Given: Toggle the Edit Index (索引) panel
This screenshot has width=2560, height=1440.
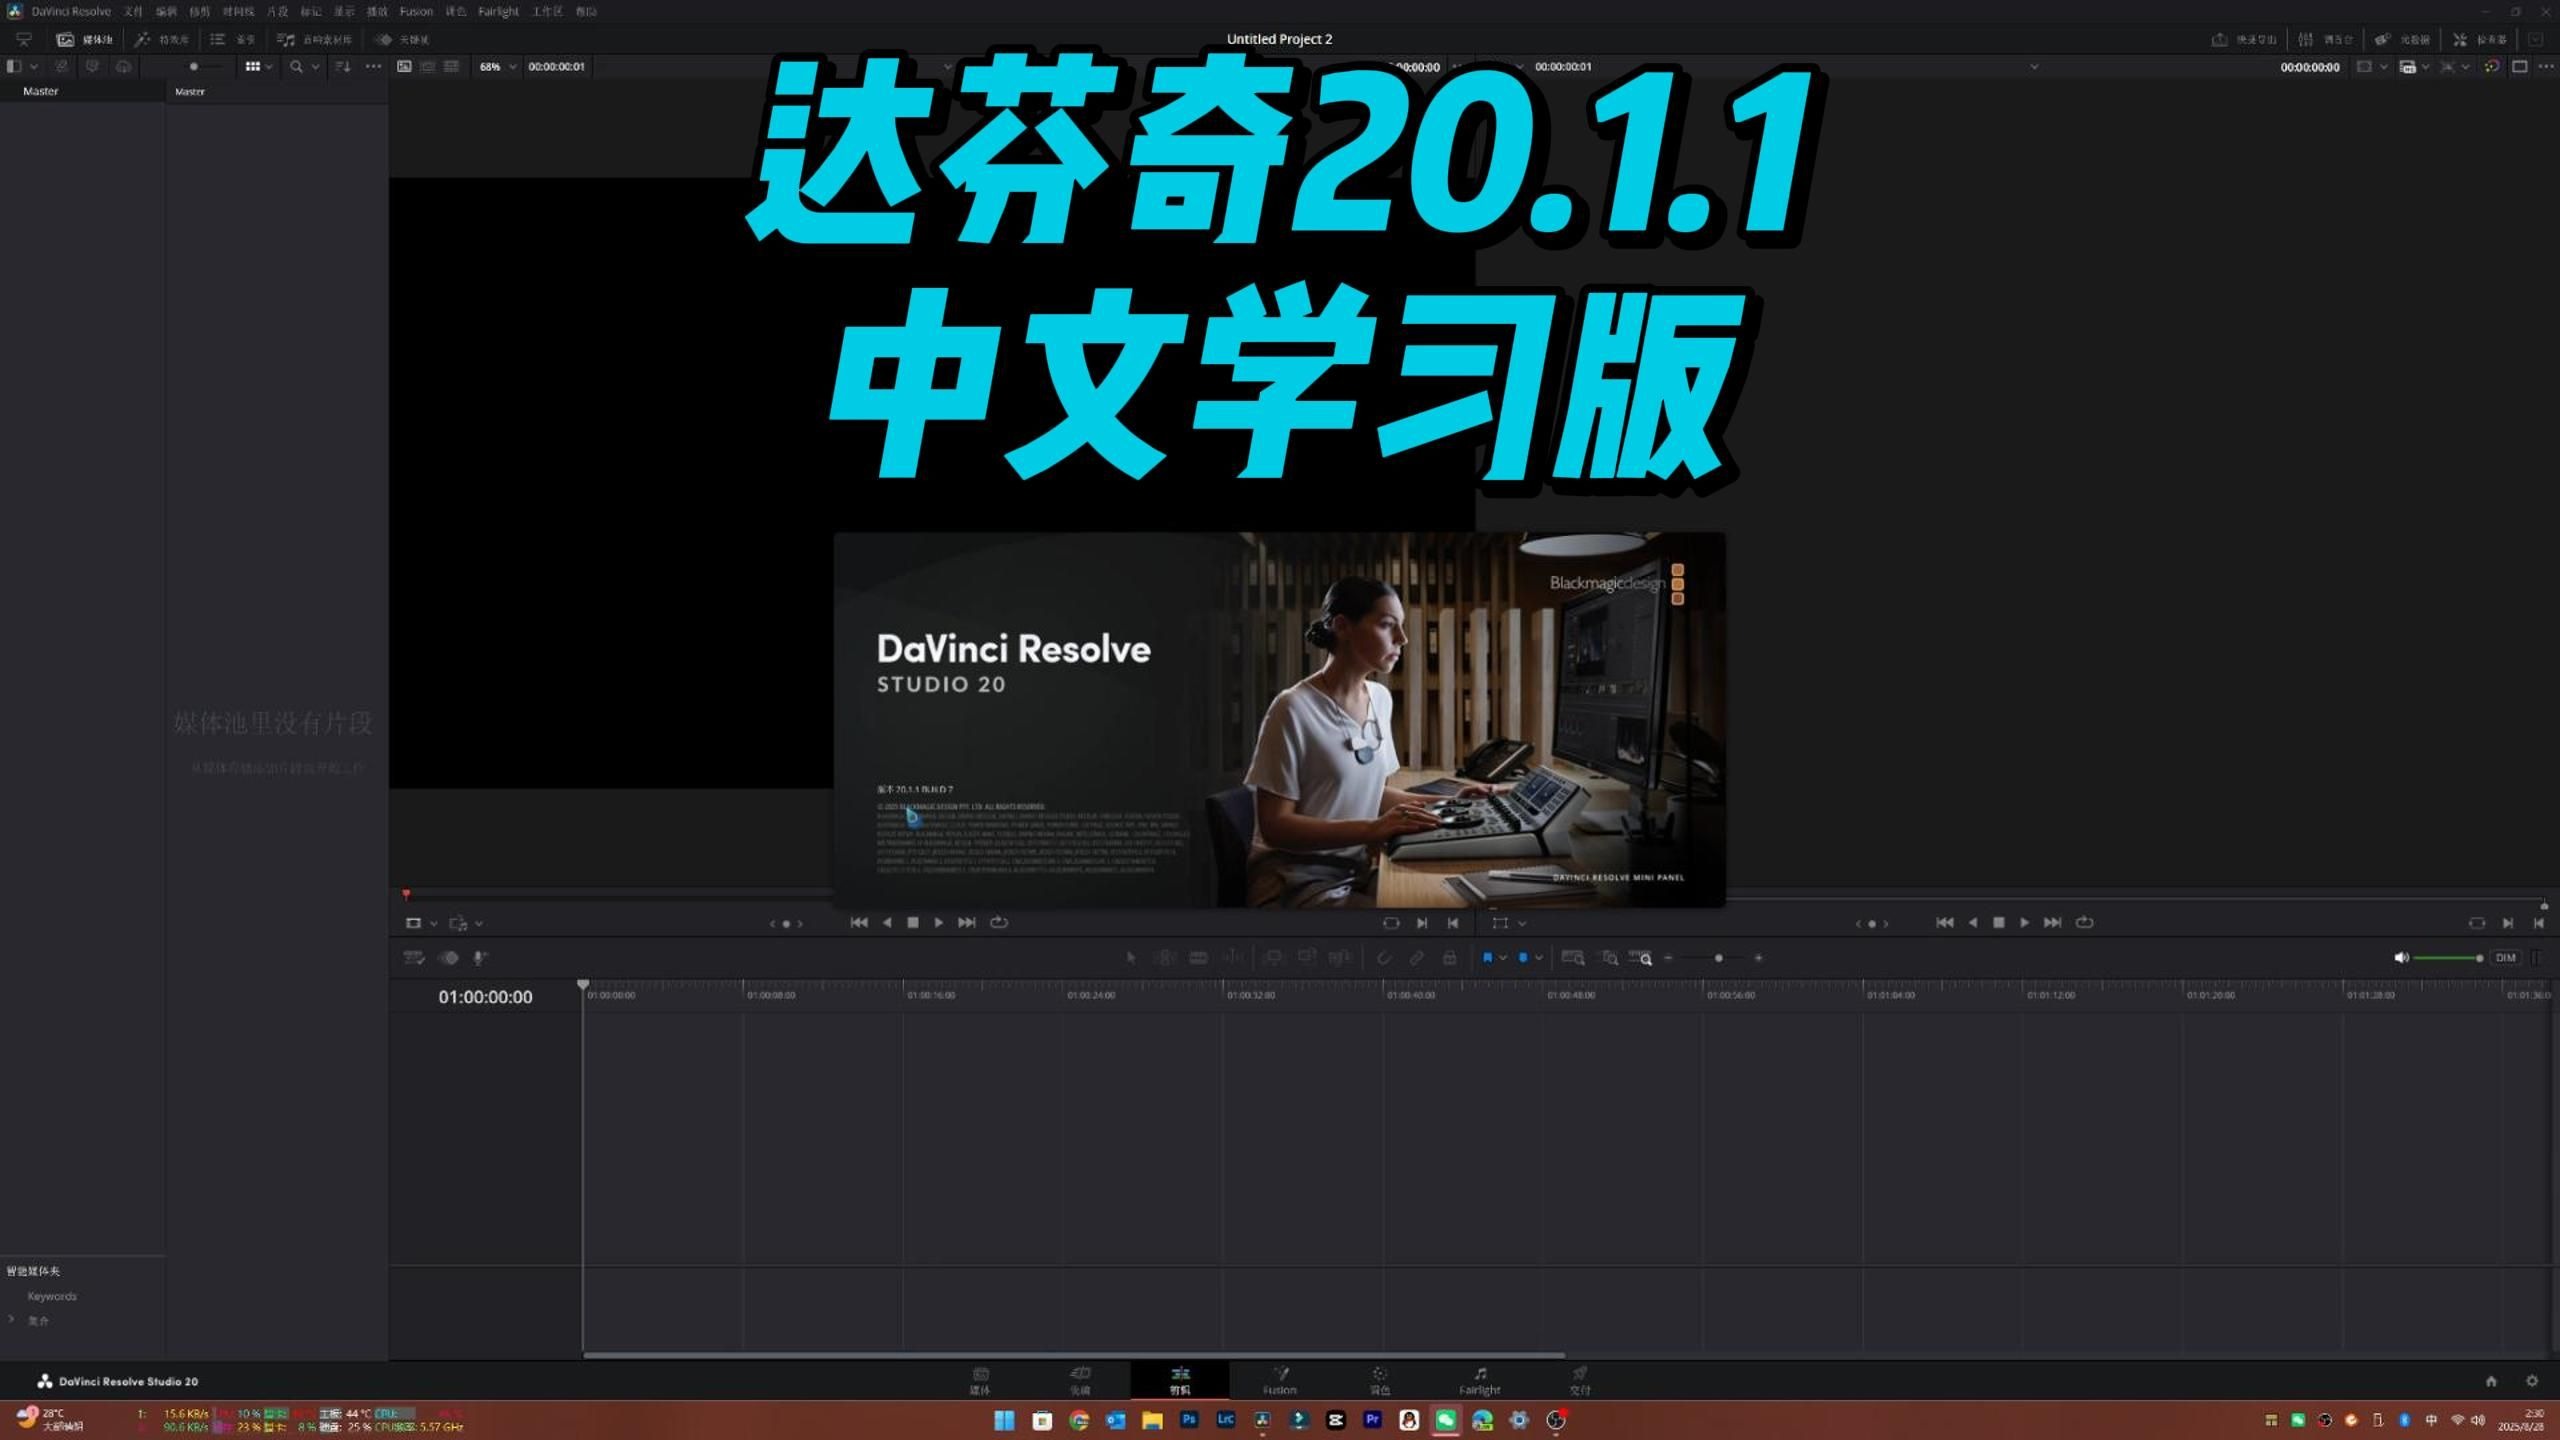Looking at the screenshot, I should pos(232,39).
